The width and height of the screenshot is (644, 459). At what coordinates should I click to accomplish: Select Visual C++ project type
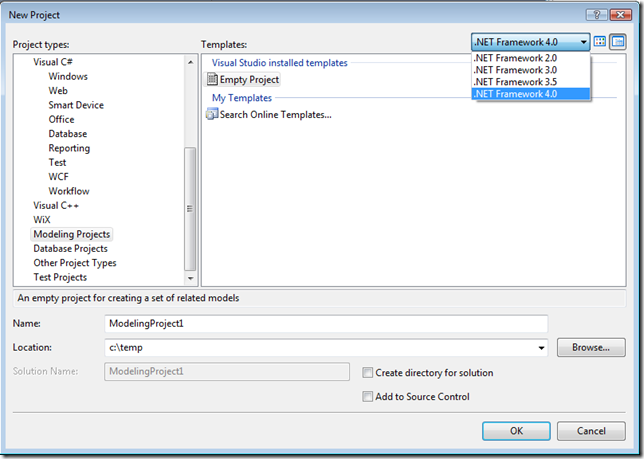56,205
